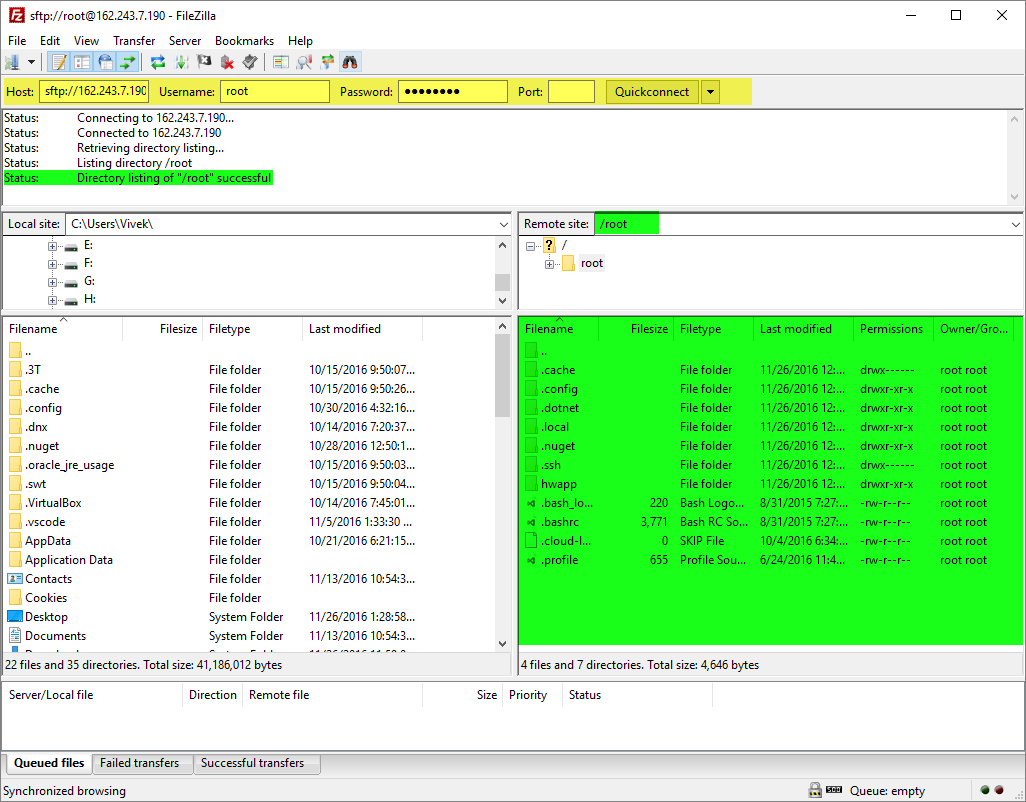
Task: Select the remote hwapp folder row
Action: click(770, 484)
